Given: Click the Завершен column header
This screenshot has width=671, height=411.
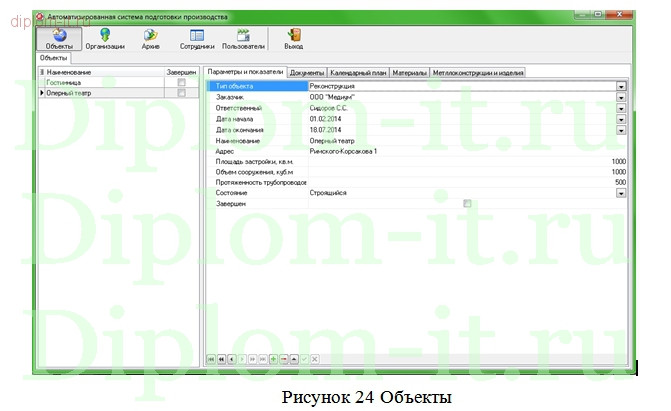Looking at the screenshot, I should tap(181, 72).
